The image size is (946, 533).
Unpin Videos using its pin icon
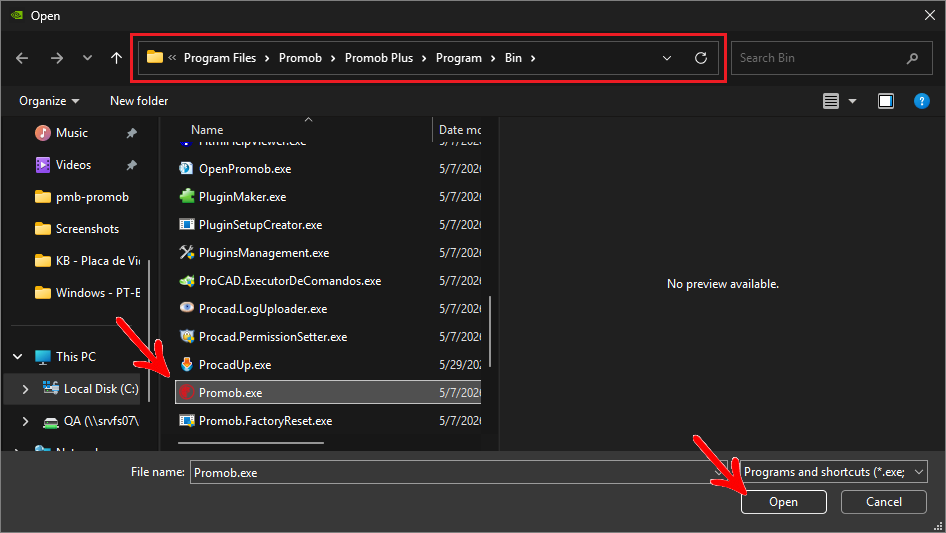click(131, 165)
